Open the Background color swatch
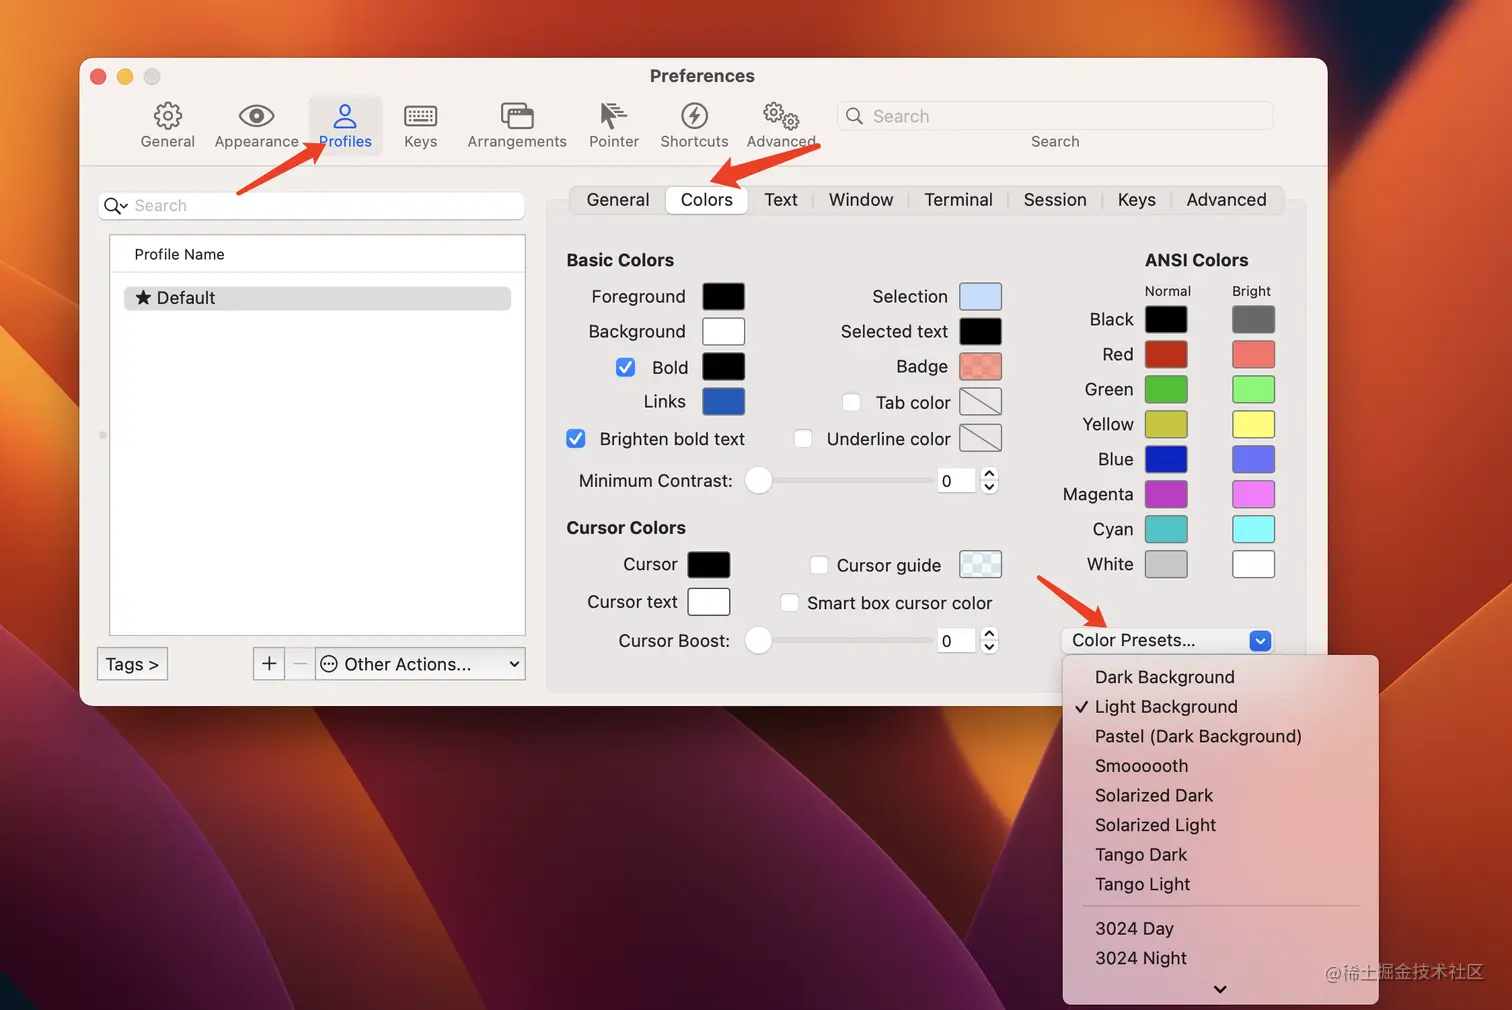1512x1010 pixels. [x=723, y=331]
